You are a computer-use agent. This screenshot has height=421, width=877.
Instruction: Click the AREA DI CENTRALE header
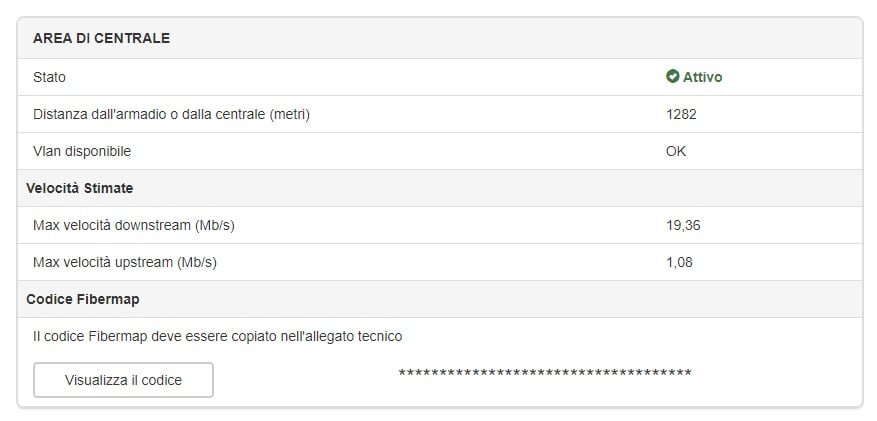click(101, 39)
